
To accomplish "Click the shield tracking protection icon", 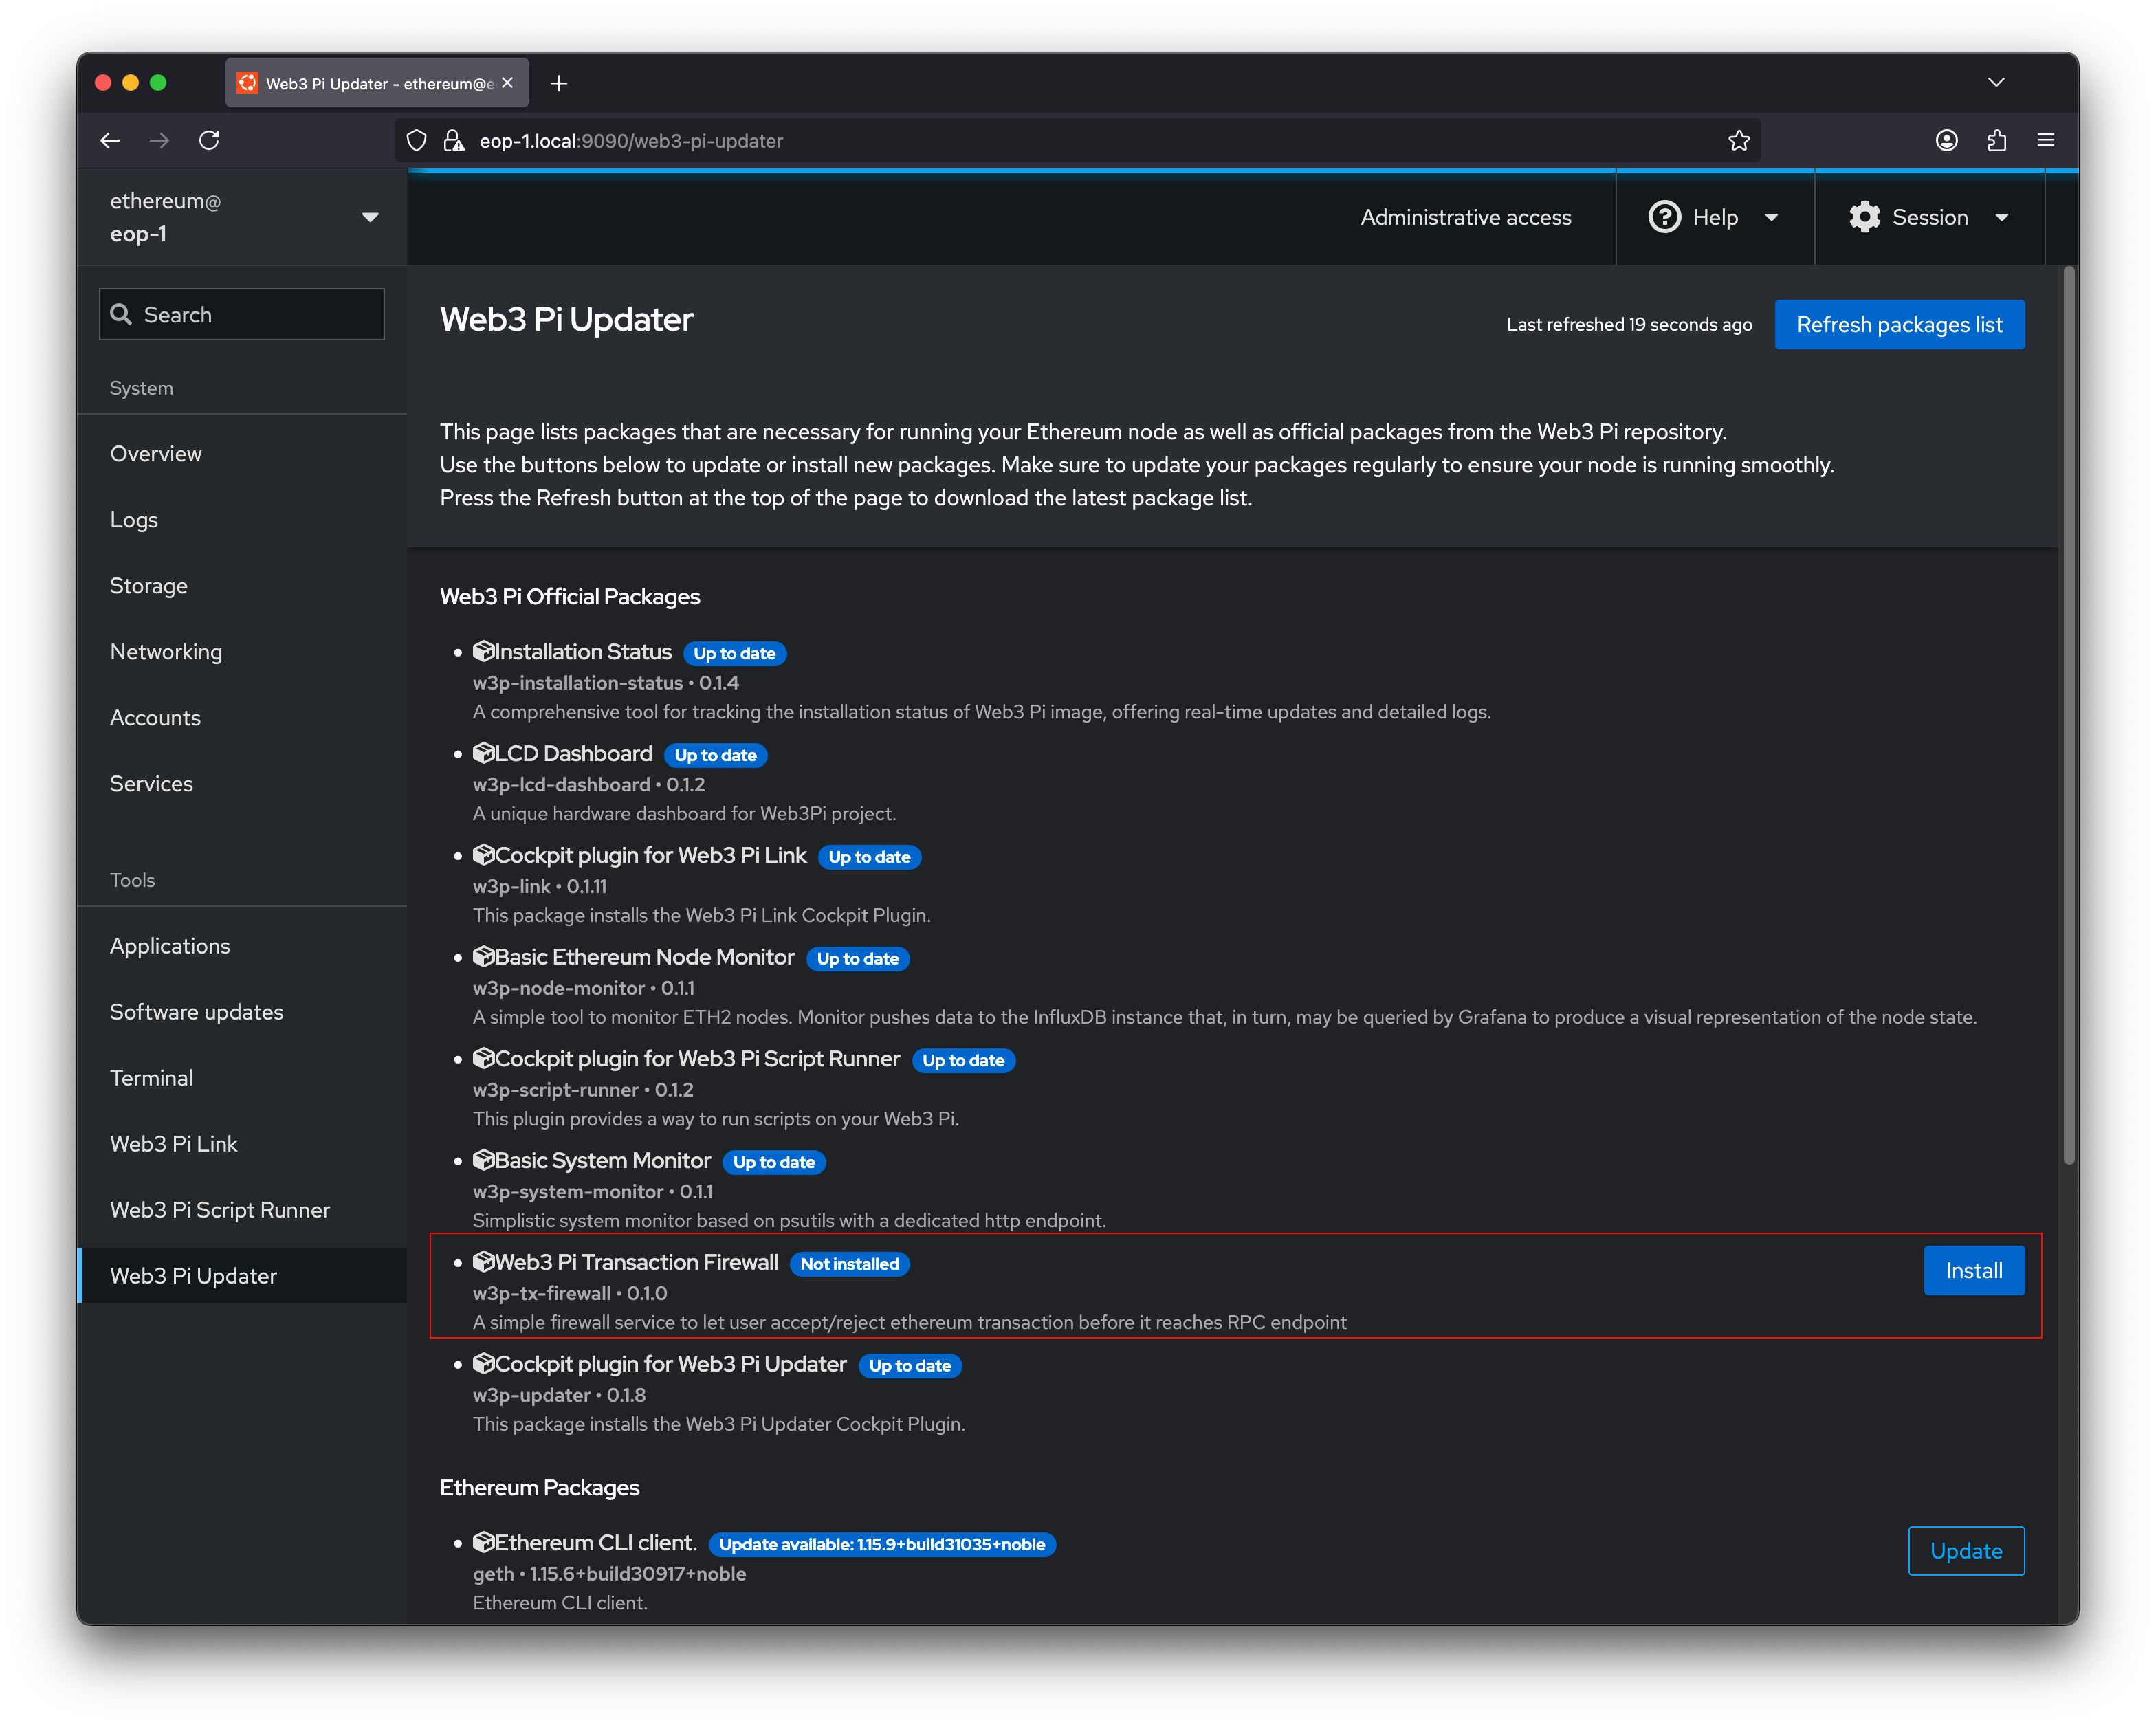I will 417,141.
